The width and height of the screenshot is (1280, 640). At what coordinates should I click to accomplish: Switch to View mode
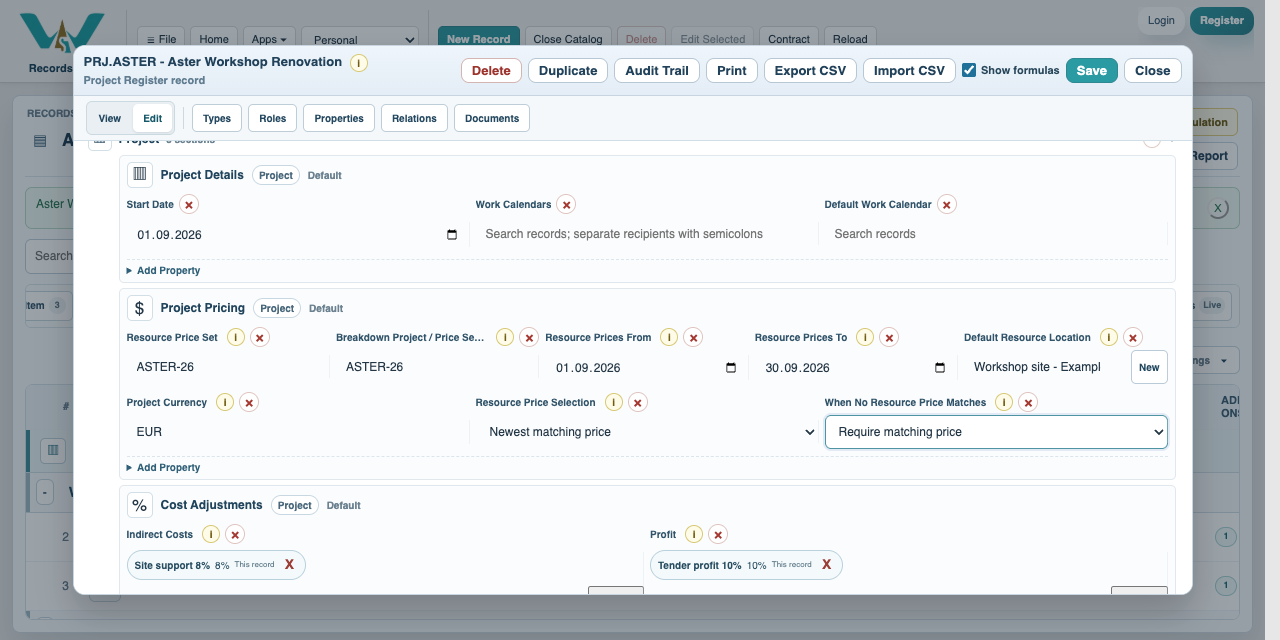[x=110, y=118]
